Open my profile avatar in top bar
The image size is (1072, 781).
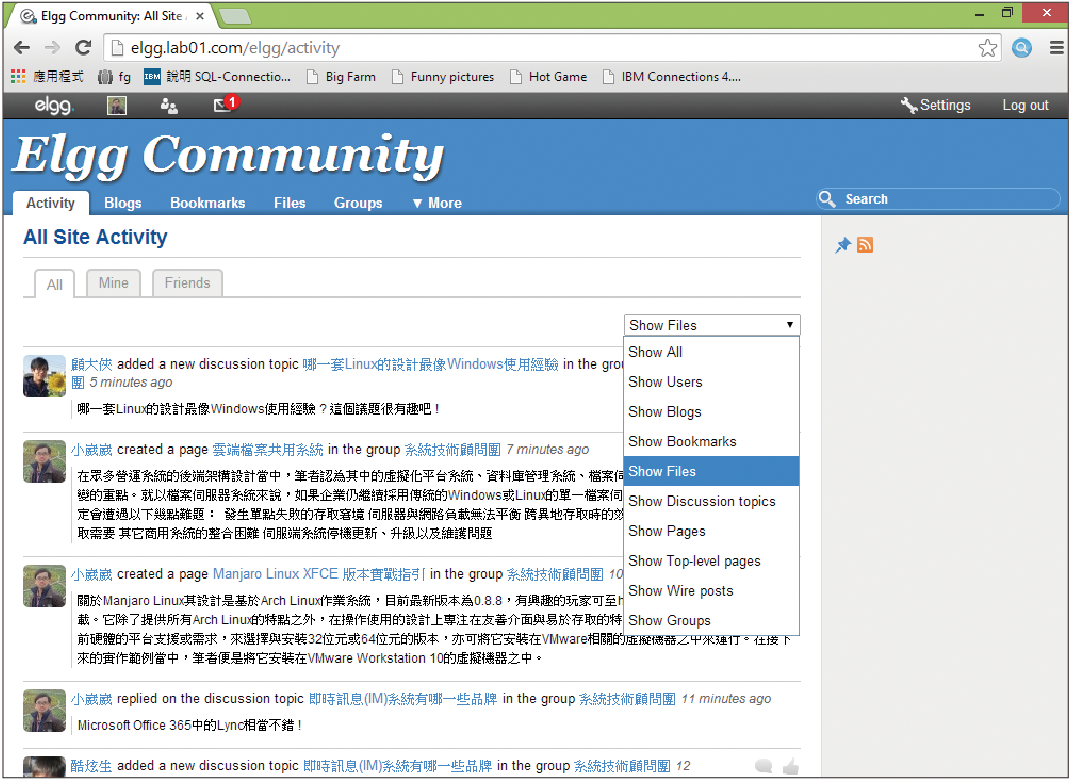click(x=117, y=105)
